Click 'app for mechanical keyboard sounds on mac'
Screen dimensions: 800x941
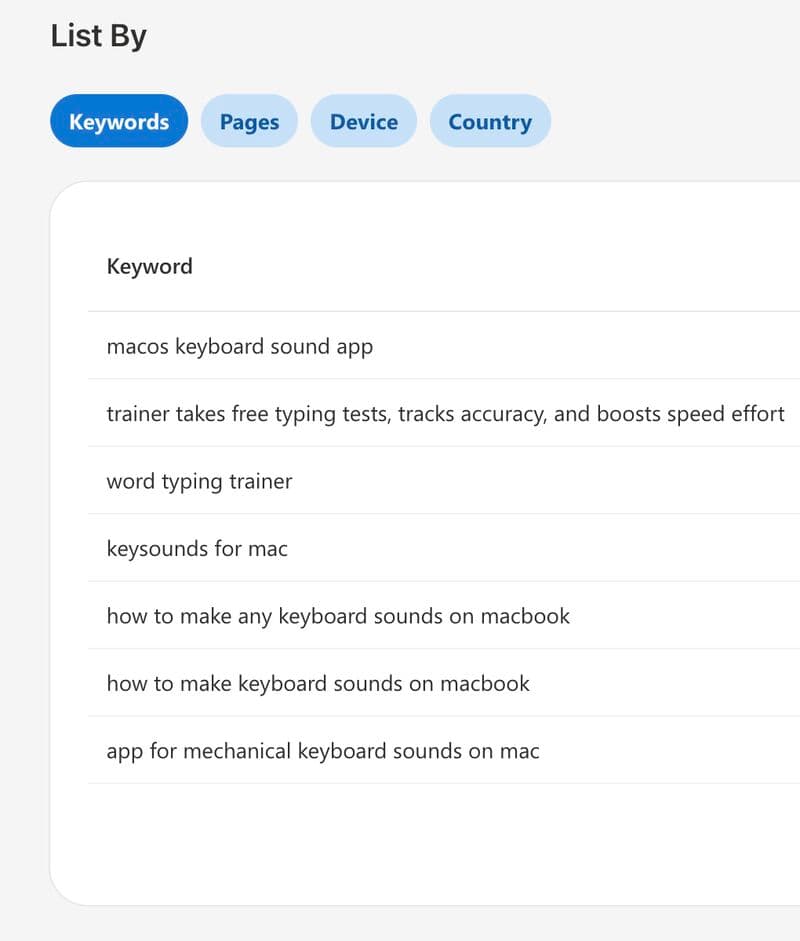[323, 751]
